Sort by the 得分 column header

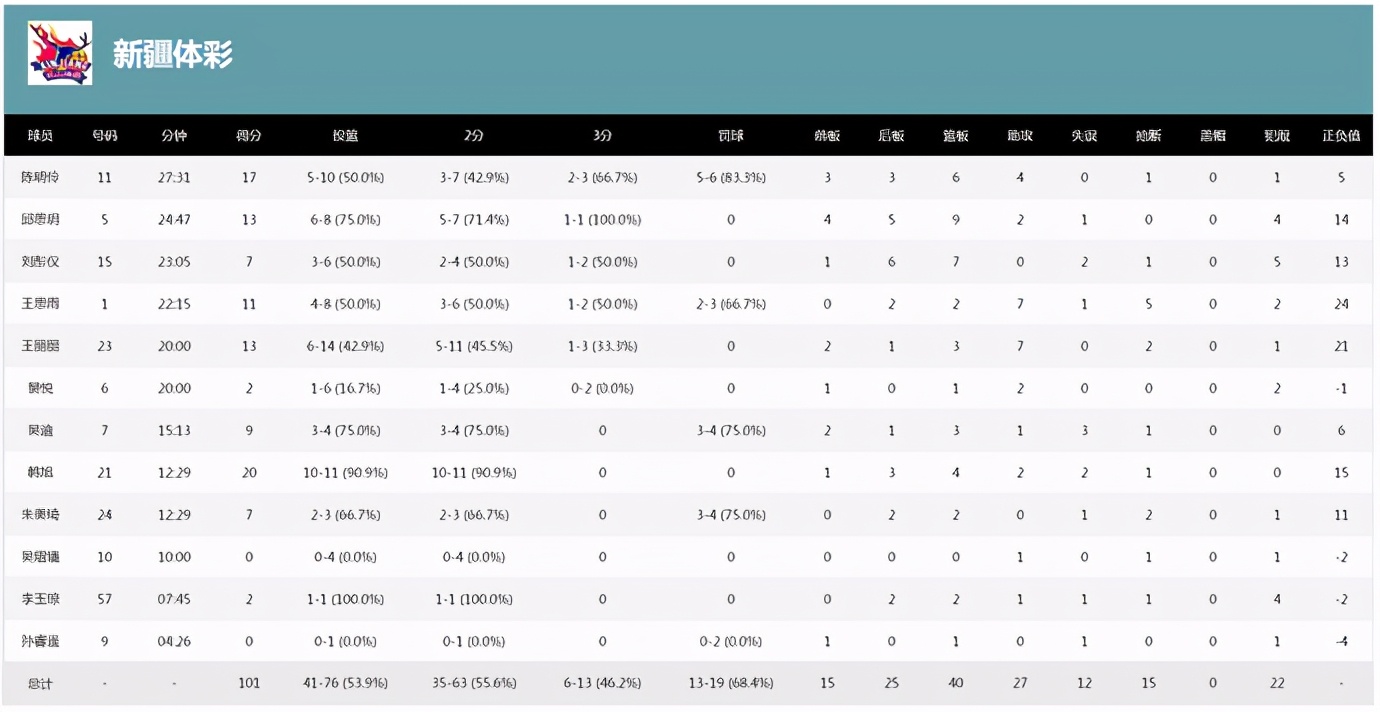coord(249,136)
